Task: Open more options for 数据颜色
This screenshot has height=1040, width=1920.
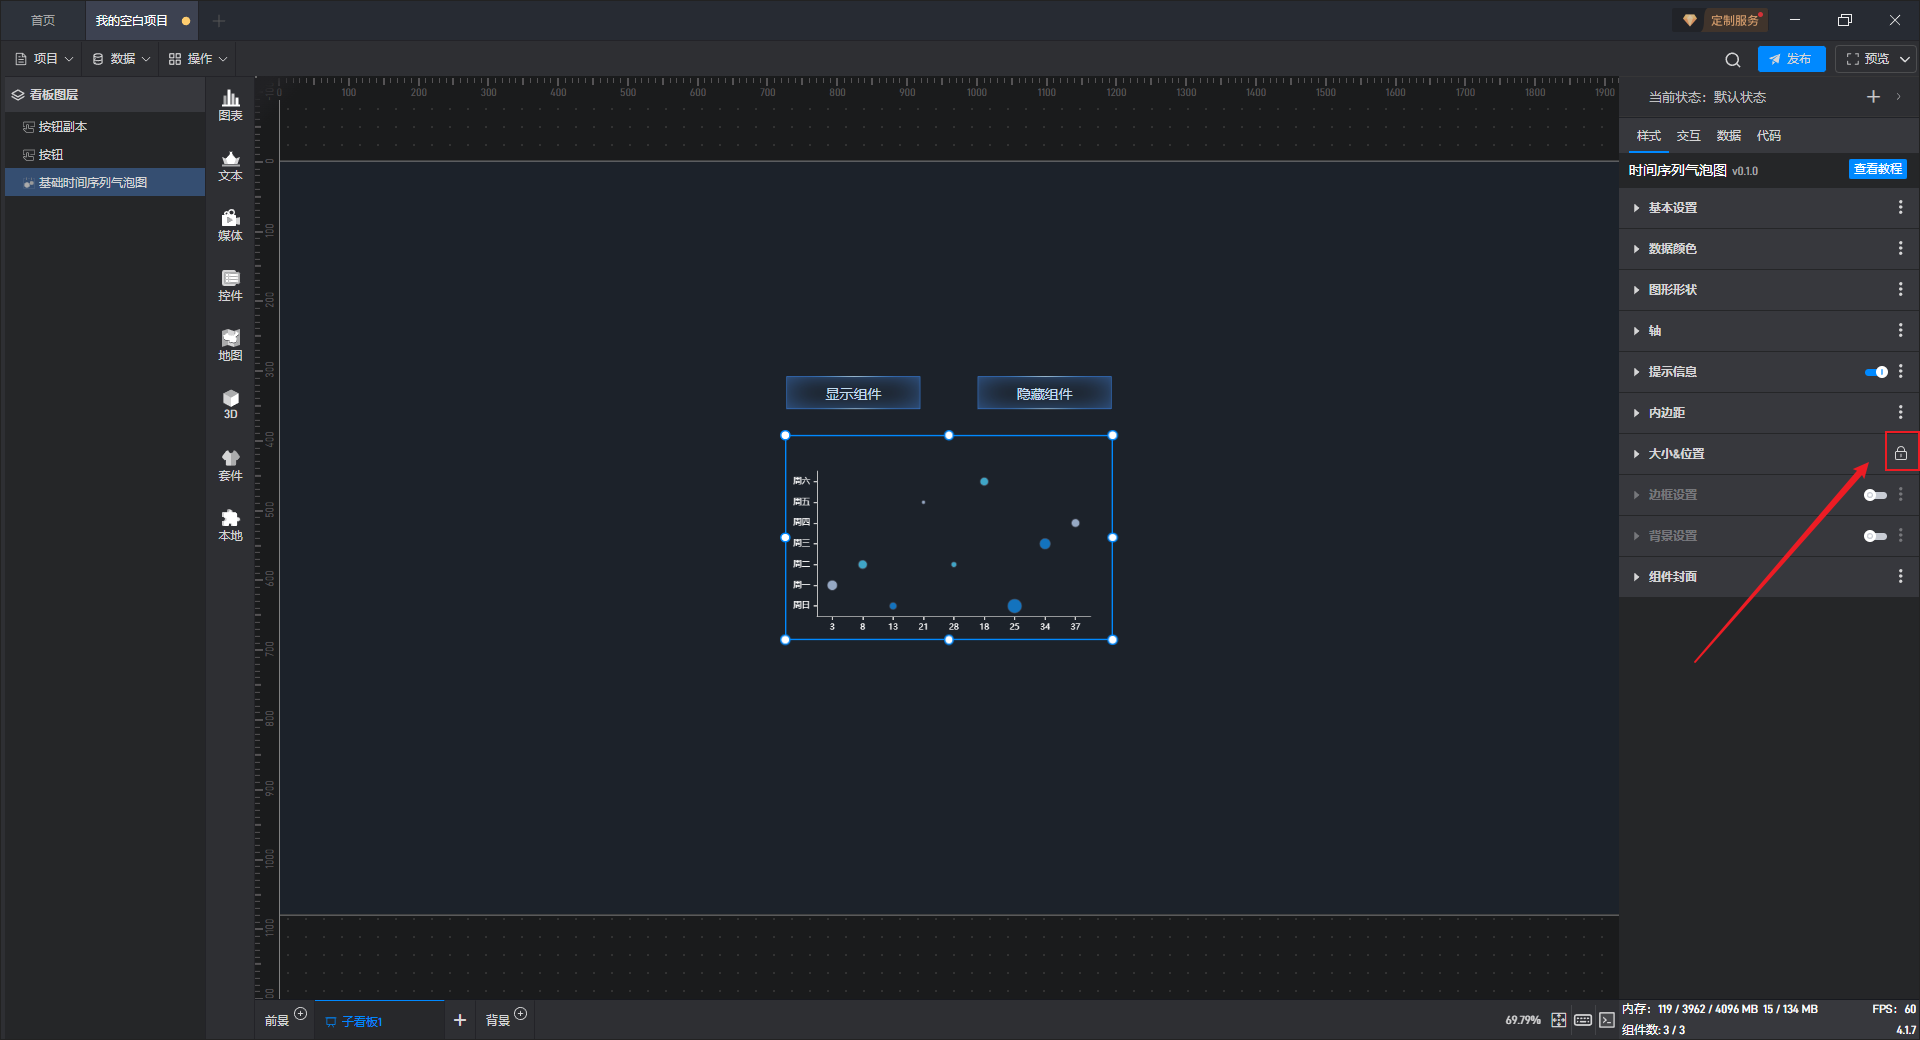Action: point(1901,248)
